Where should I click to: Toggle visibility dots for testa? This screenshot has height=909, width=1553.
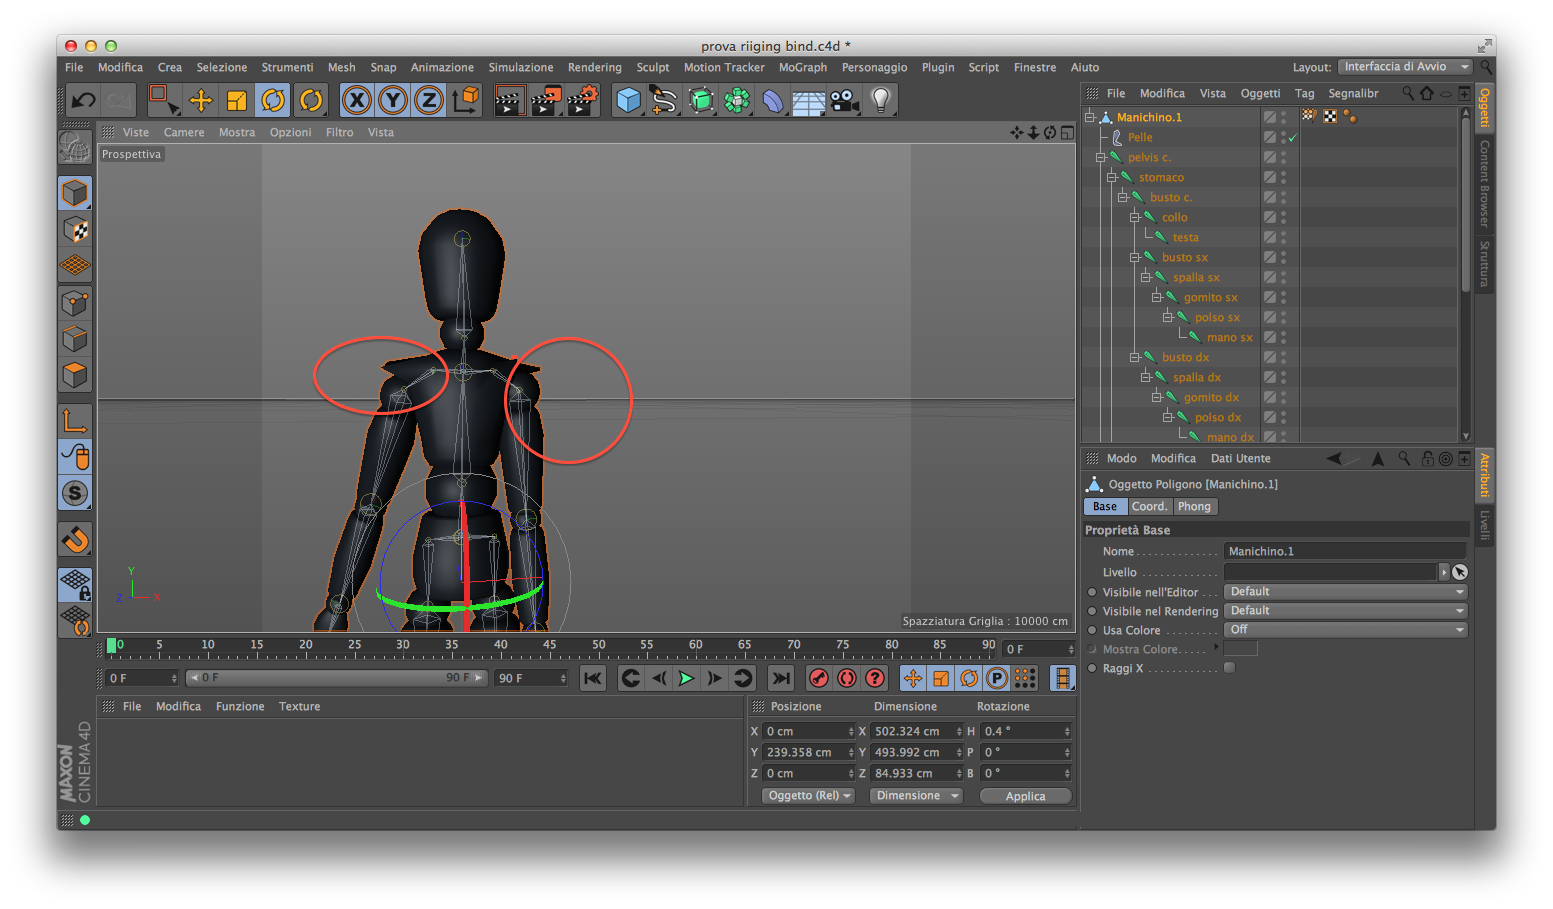1284,237
